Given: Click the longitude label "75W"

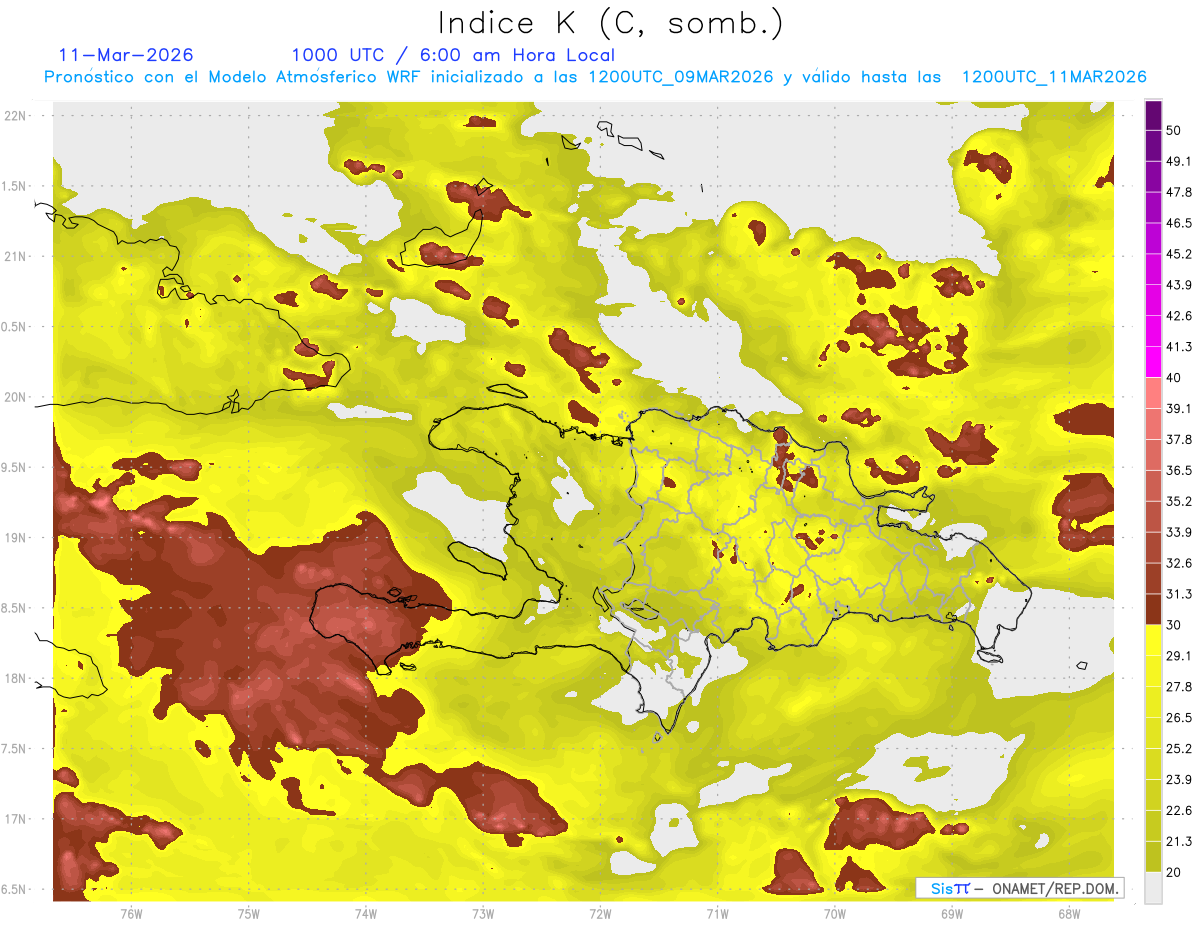Looking at the screenshot, I should [249, 914].
